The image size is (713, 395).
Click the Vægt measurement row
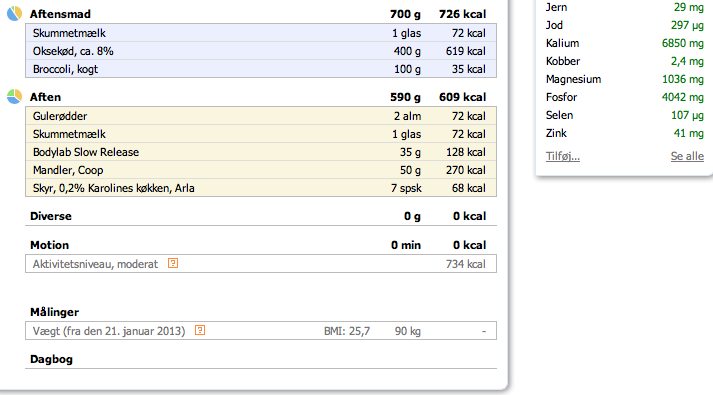(x=261, y=331)
